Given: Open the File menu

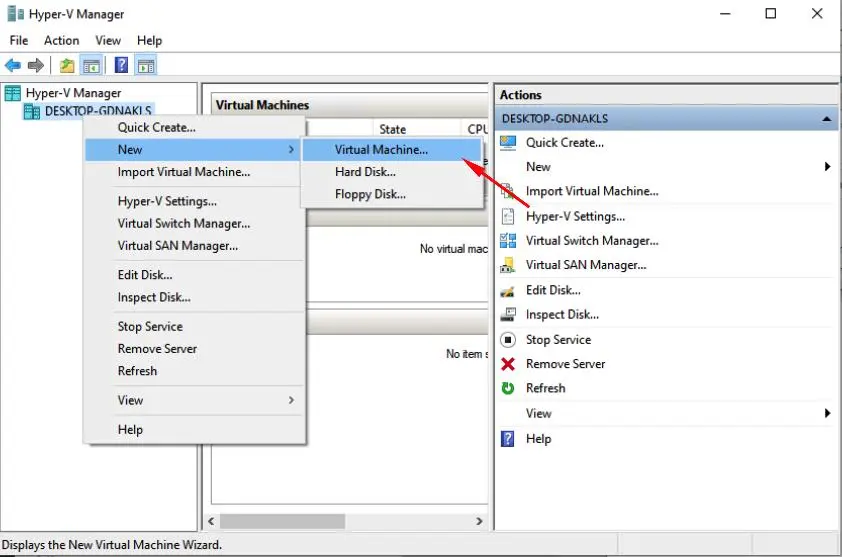Looking at the screenshot, I should pos(19,40).
